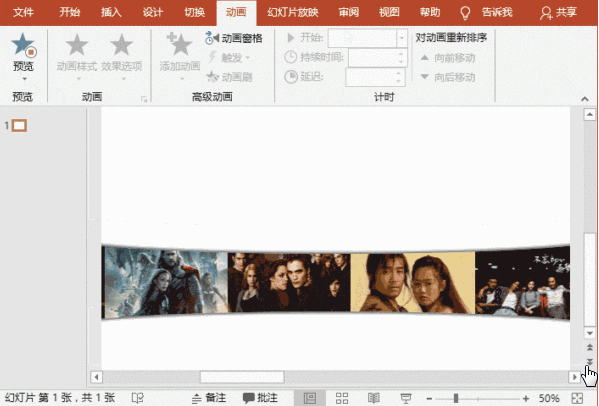This screenshot has height=406, width=599.
Task: Click the Thor movie poster image
Action: [165, 283]
